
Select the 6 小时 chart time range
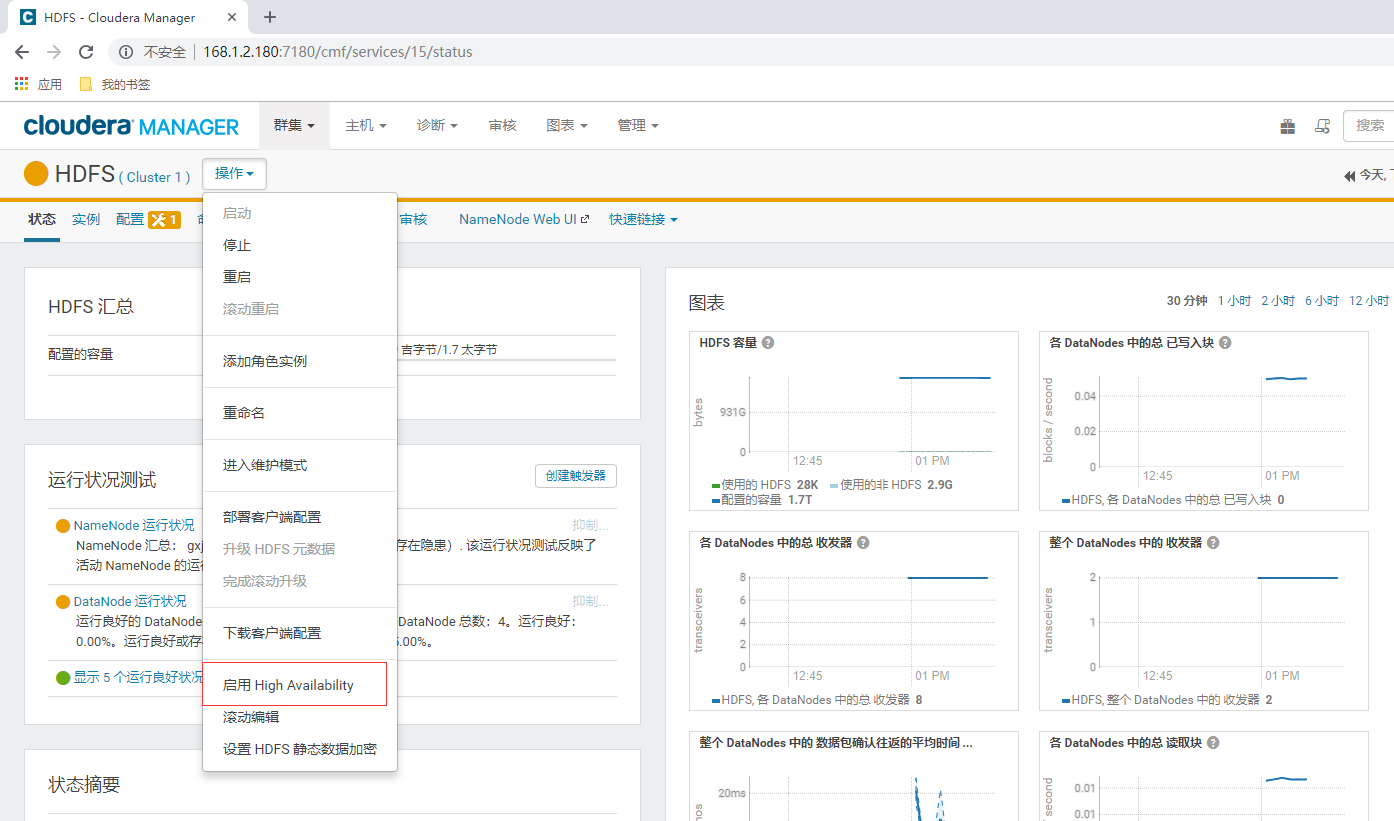(1322, 301)
